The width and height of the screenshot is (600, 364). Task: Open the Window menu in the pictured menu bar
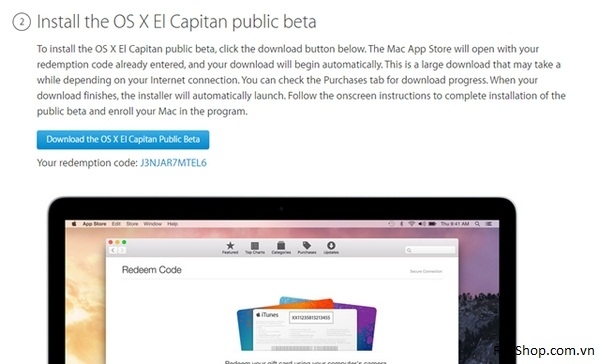click(152, 224)
